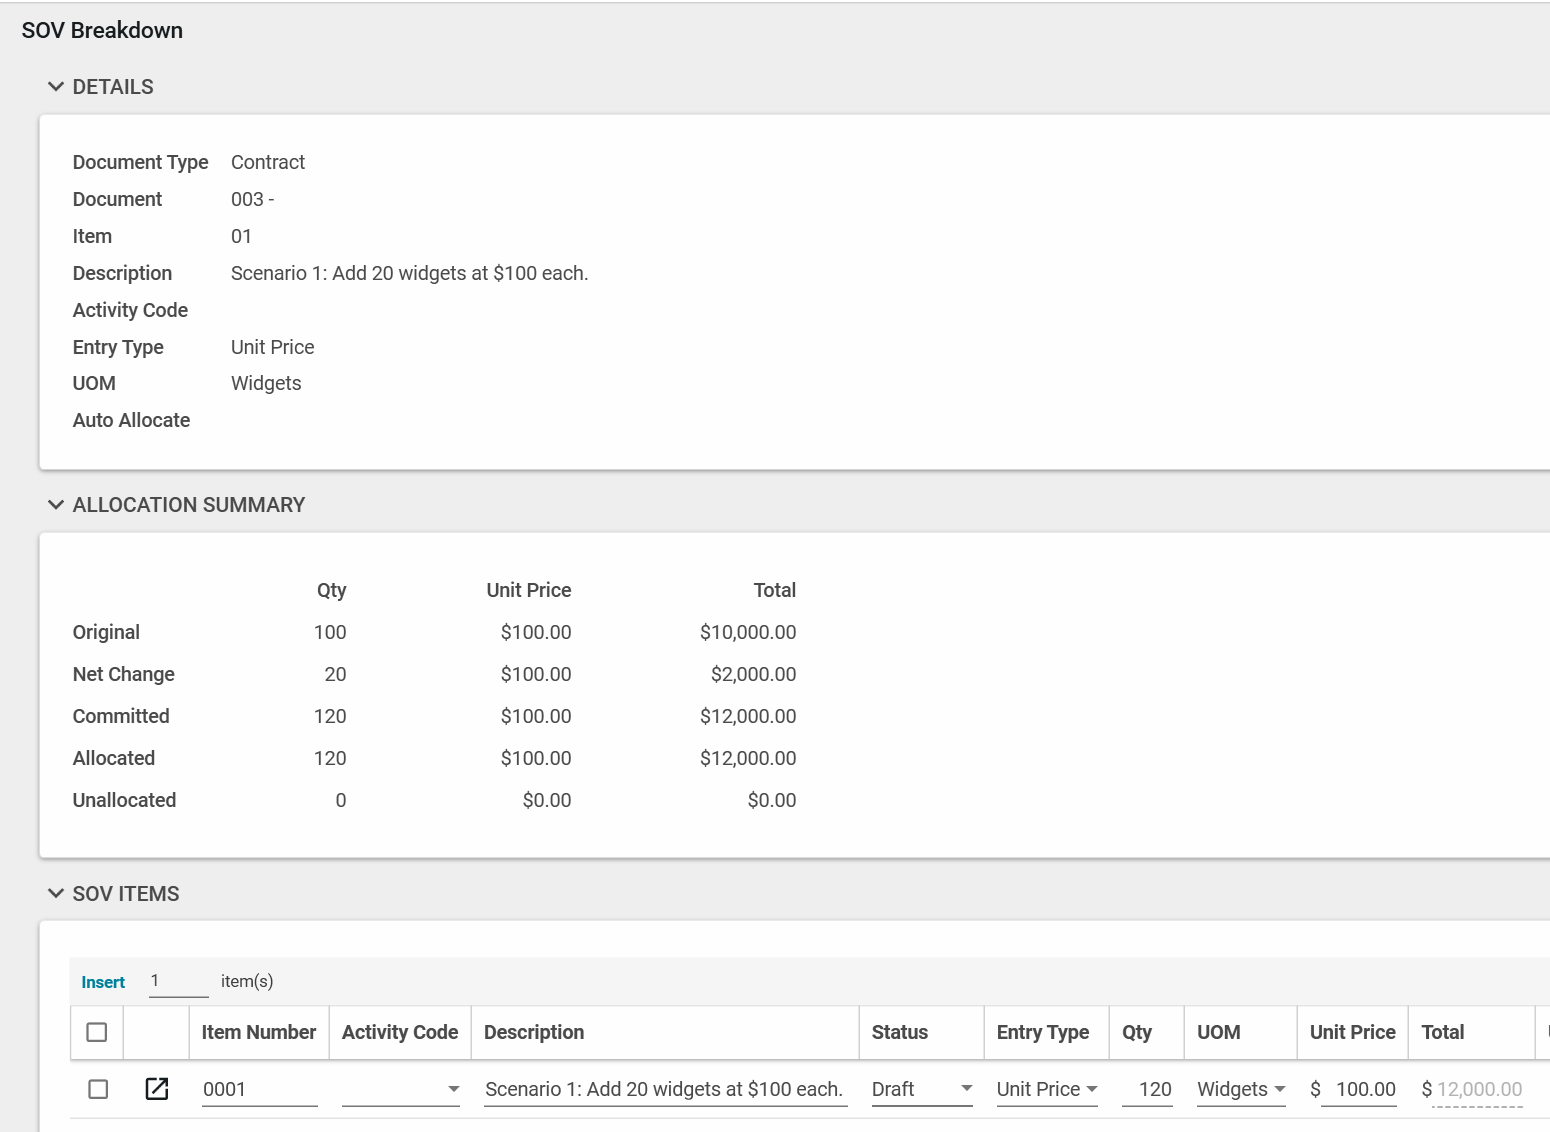The image size is (1550, 1132).
Task: Toggle the select-all checkbox in table header
Action: (x=97, y=1032)
